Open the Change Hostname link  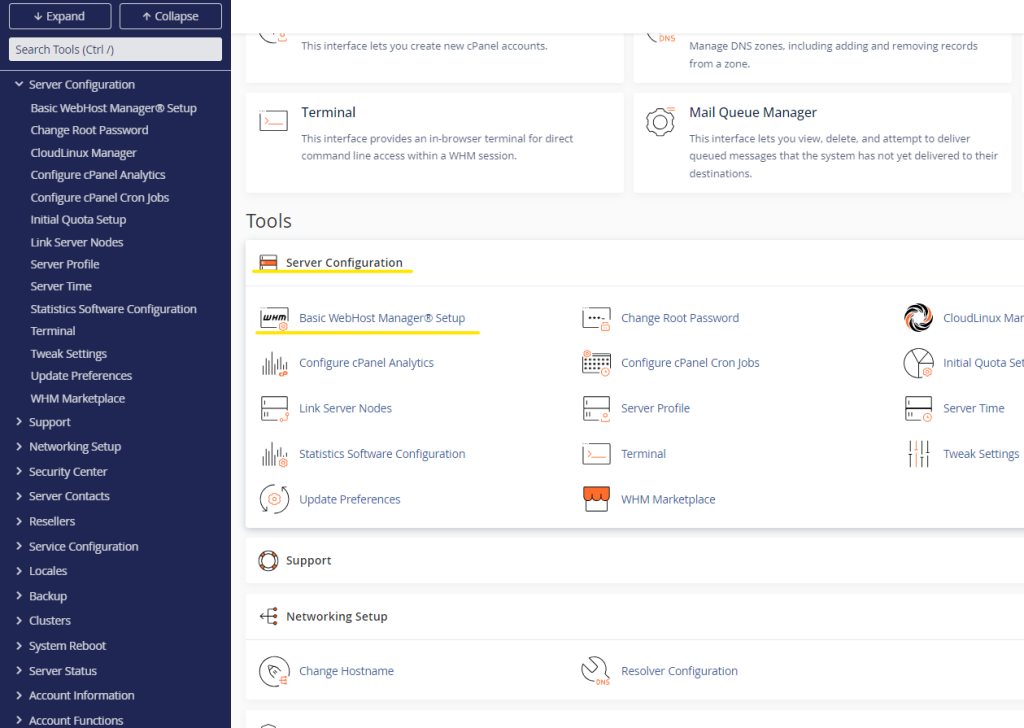346,671
